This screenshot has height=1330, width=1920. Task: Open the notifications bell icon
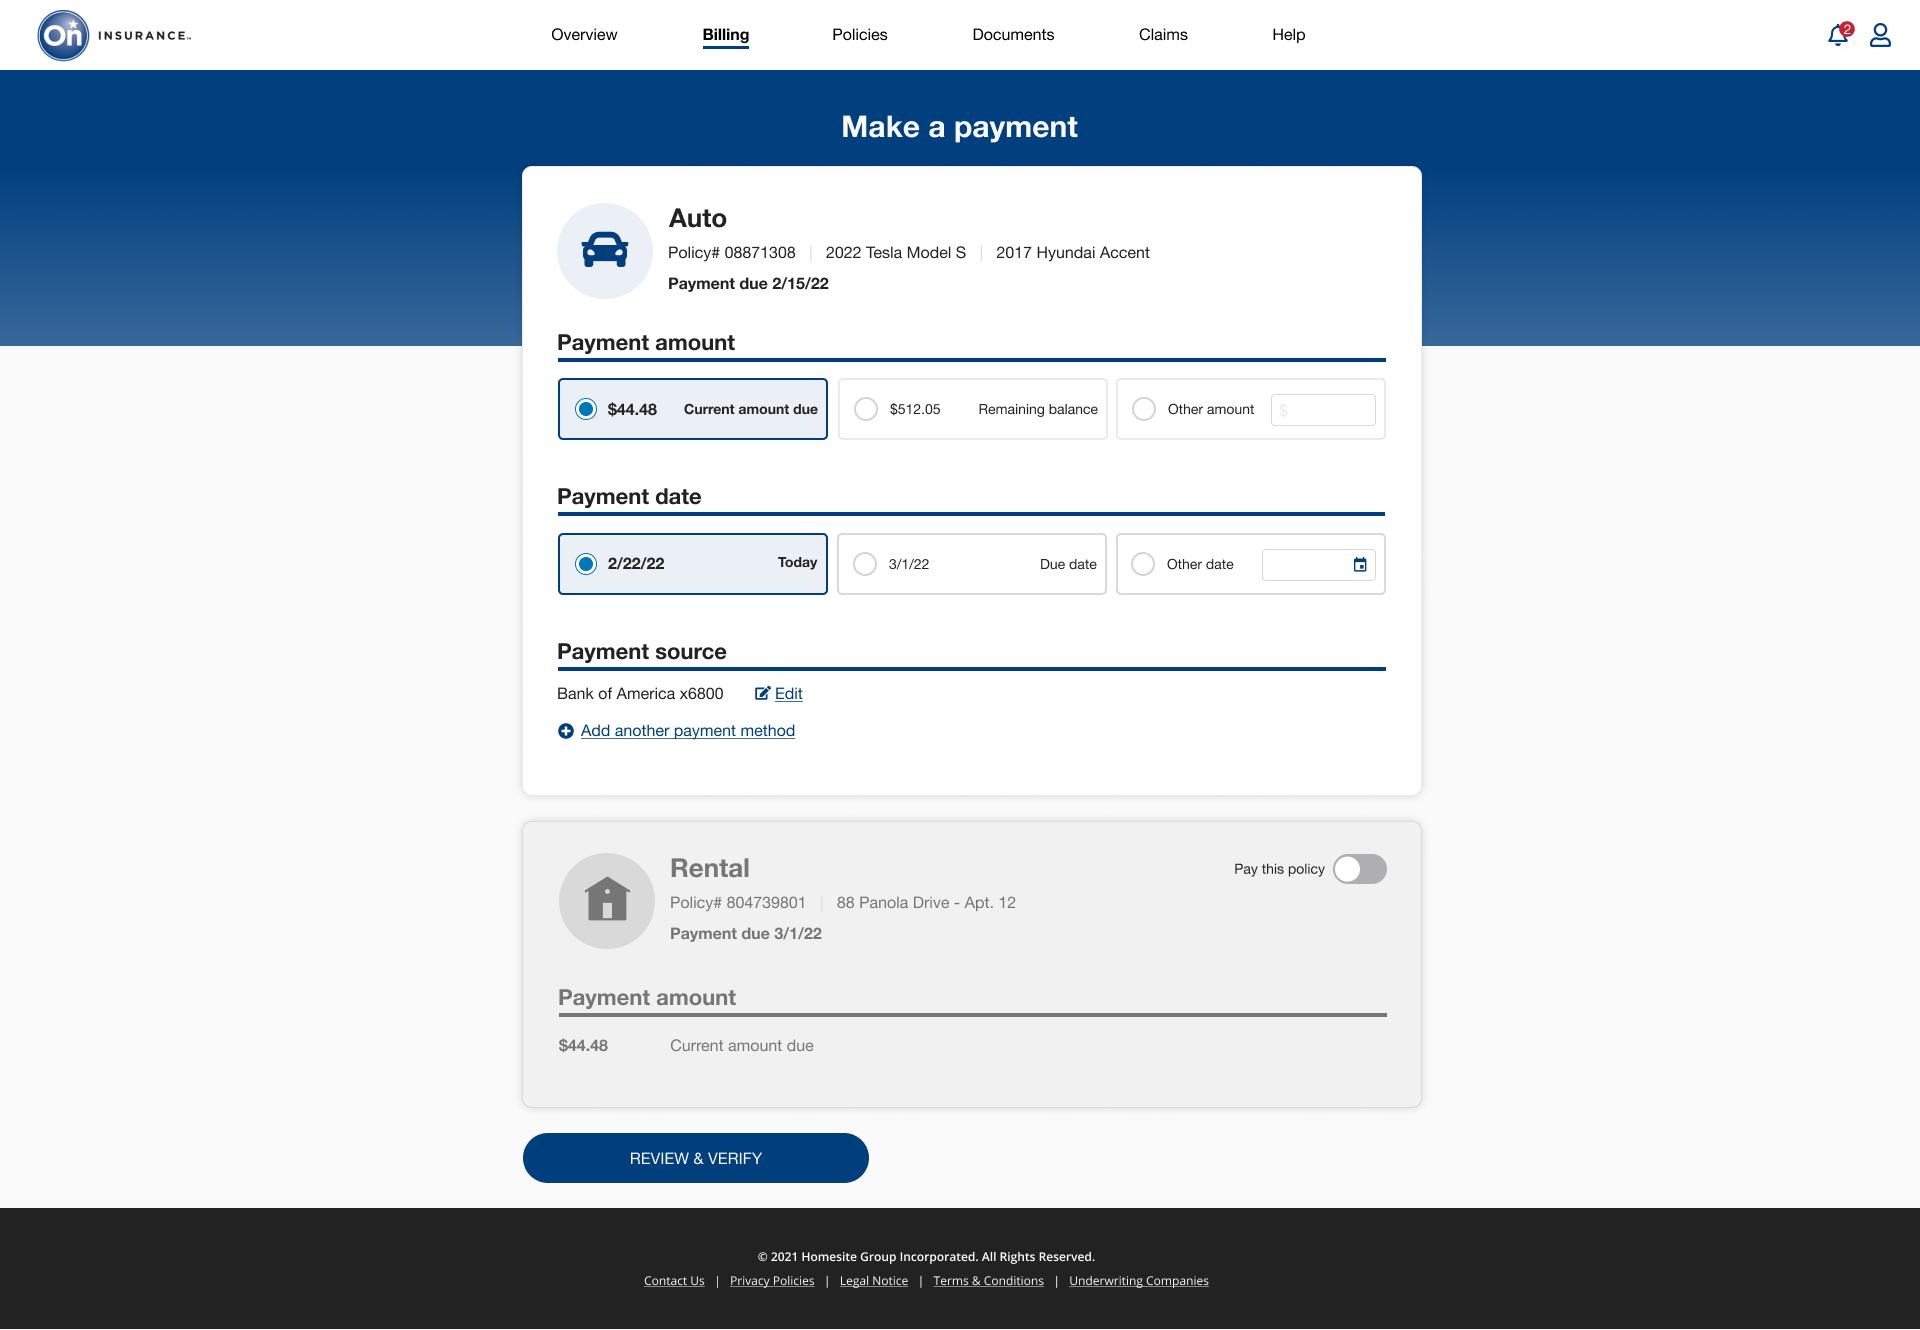pyautogui.click(x=1838, y=36)
